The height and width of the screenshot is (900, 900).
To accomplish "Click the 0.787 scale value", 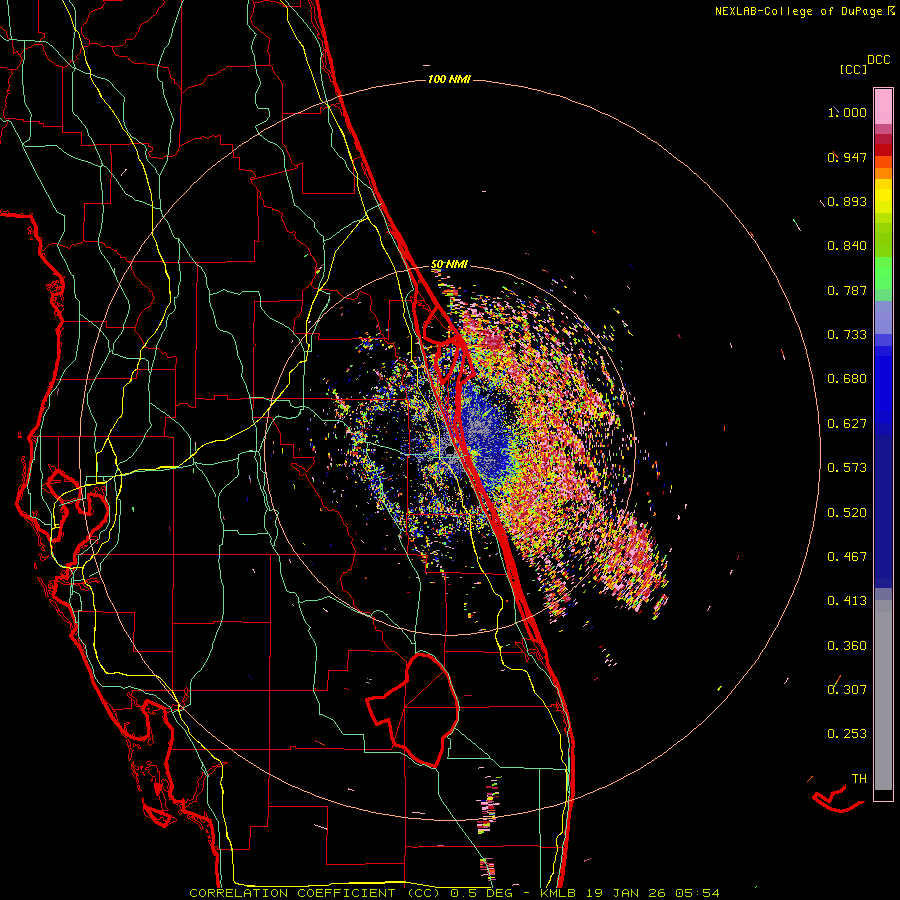I will point(847,290).
